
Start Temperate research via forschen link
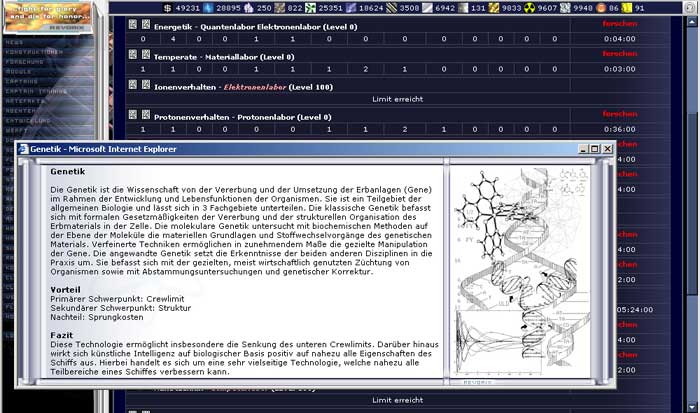click(618, 54)
